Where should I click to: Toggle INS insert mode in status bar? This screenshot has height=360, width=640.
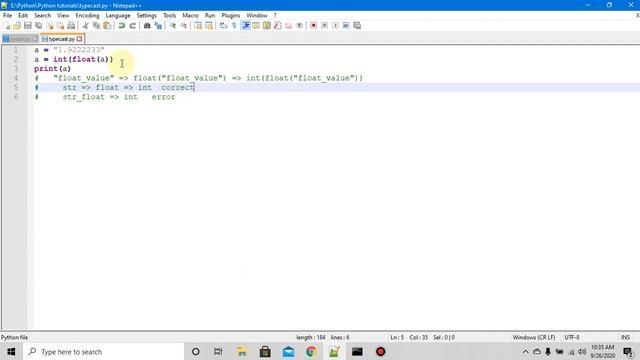pyautogui.click(x=625, y=338)
